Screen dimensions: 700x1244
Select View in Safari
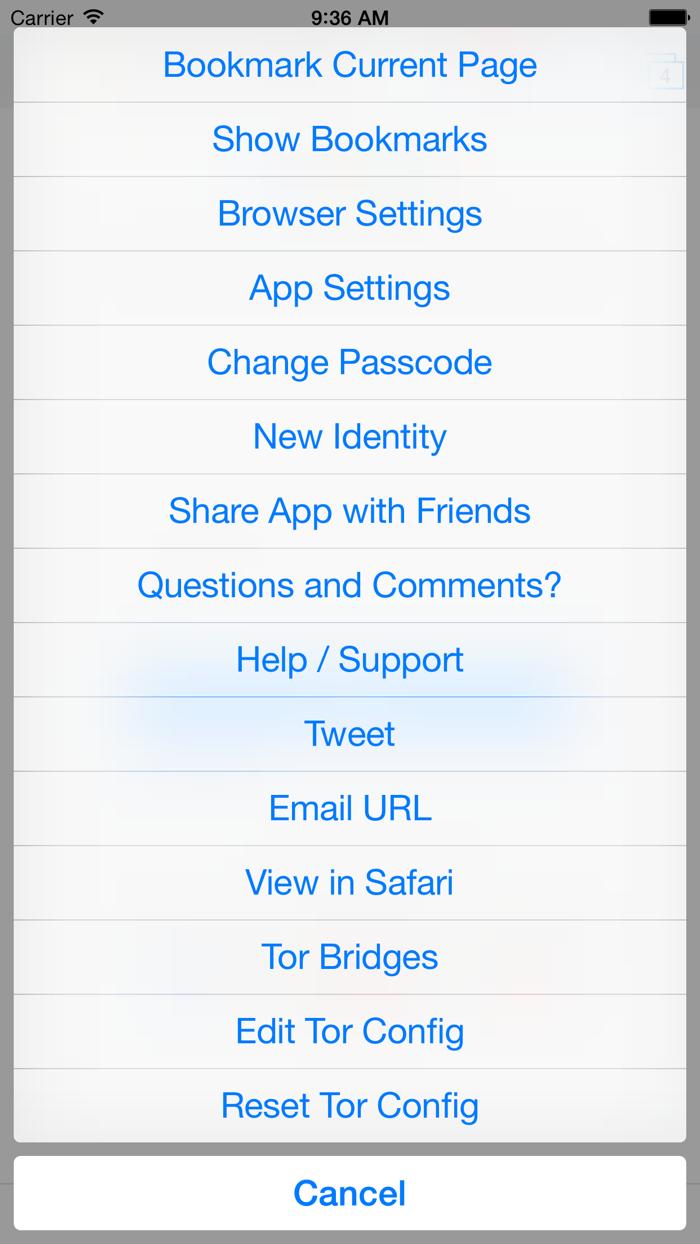pos(350,883)
